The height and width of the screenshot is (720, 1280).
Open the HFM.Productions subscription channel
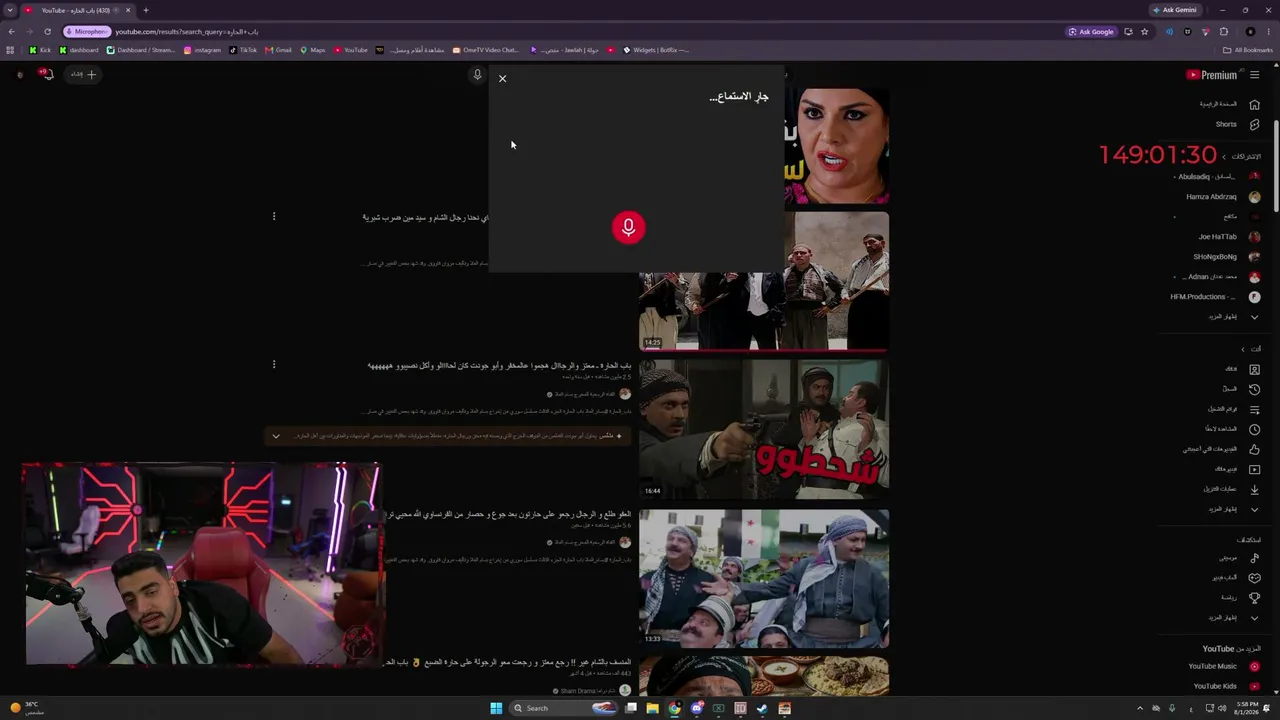1215,297
